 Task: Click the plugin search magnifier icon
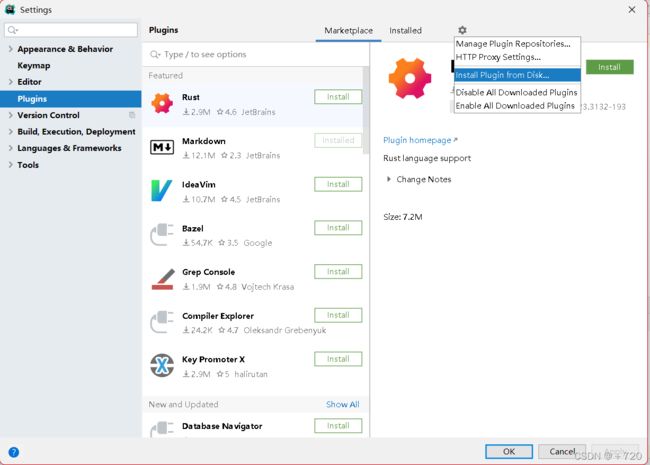(x=155, y=54)
